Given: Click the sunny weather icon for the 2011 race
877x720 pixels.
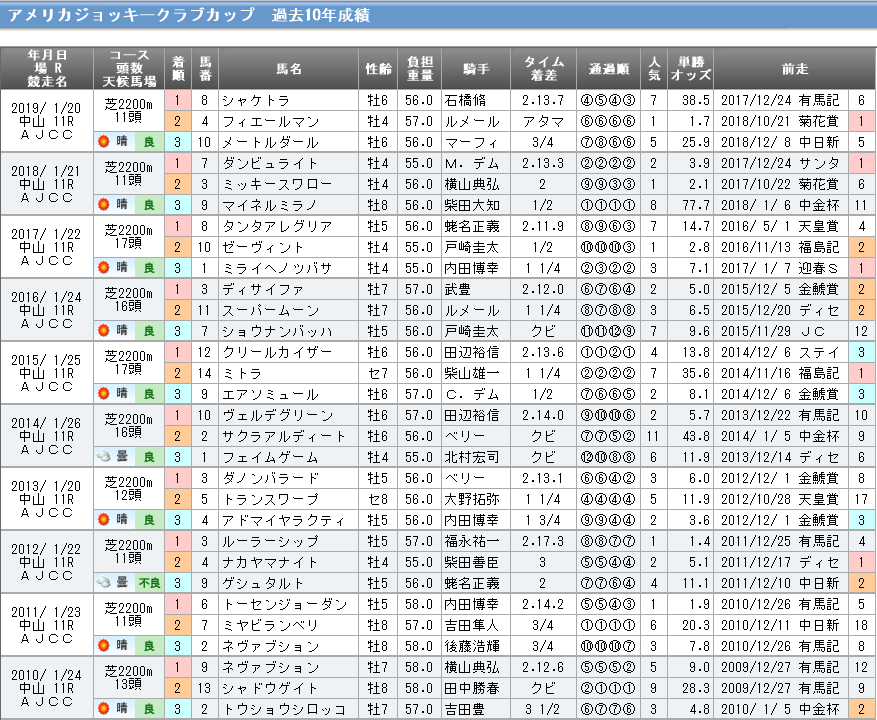Looking at the screenshot, I should (x=103, y=646).
